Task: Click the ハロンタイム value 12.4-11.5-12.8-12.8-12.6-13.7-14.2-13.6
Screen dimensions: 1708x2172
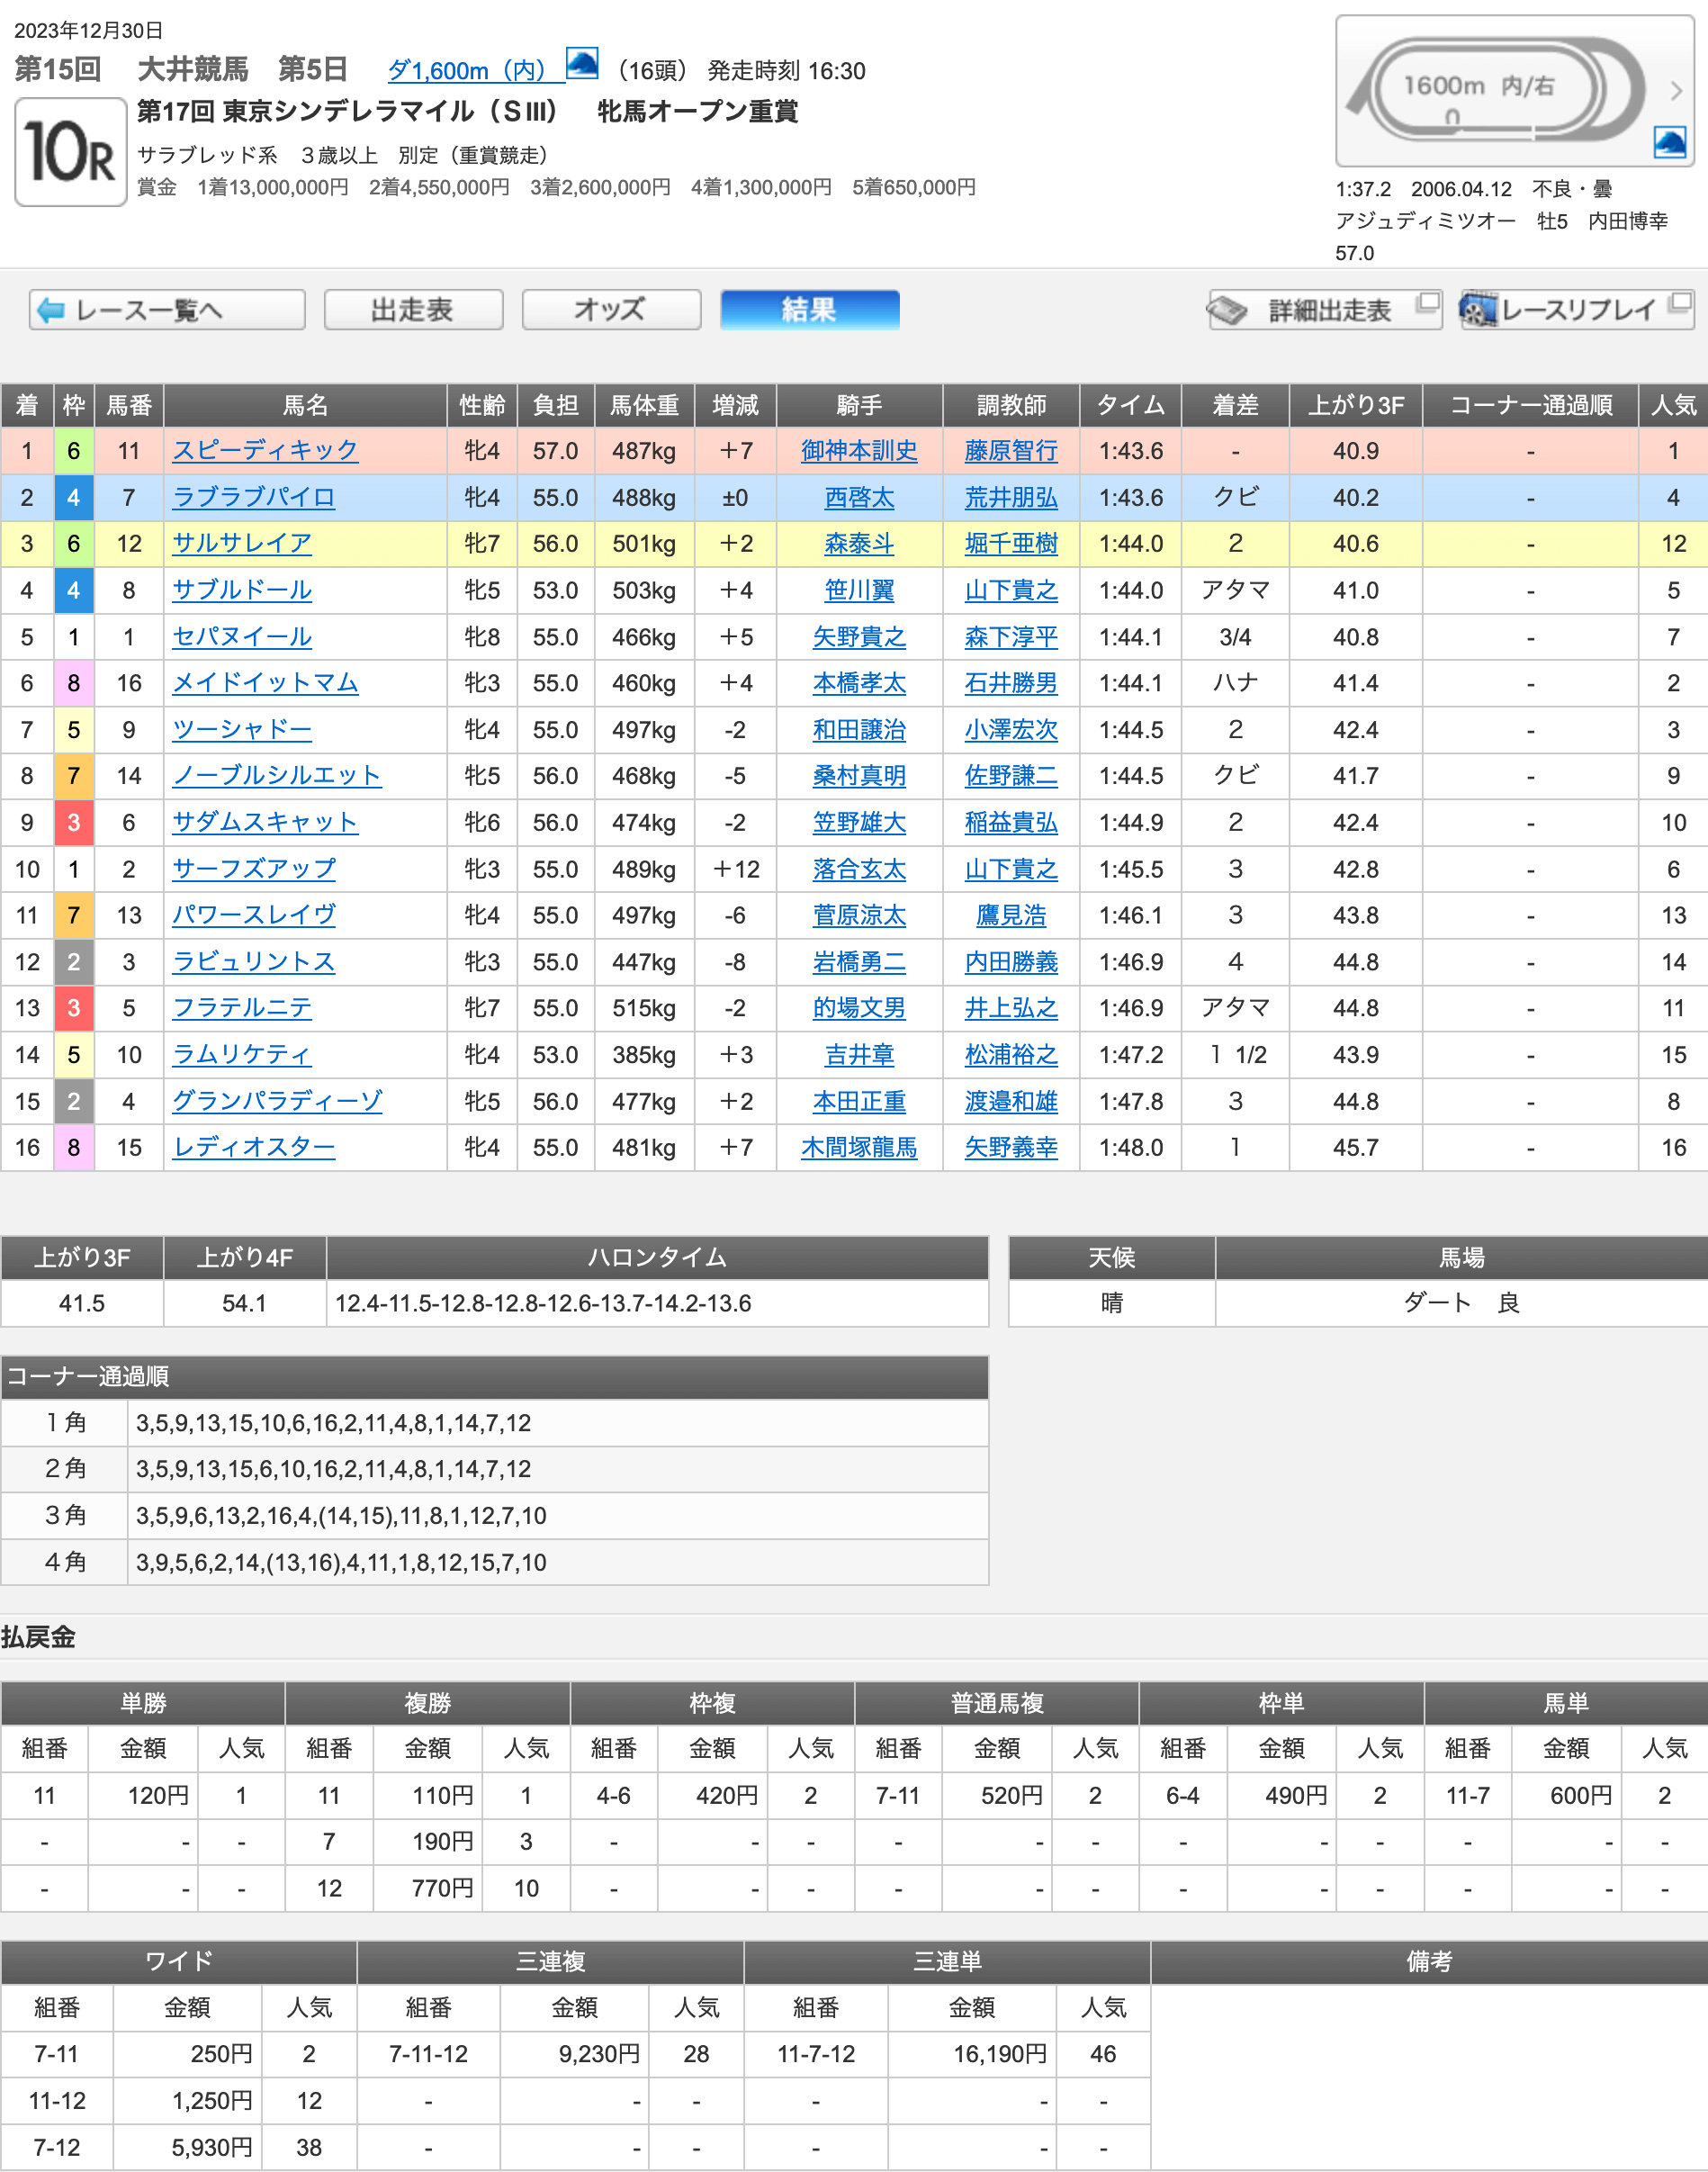Action: click(x=543, y=1303)
